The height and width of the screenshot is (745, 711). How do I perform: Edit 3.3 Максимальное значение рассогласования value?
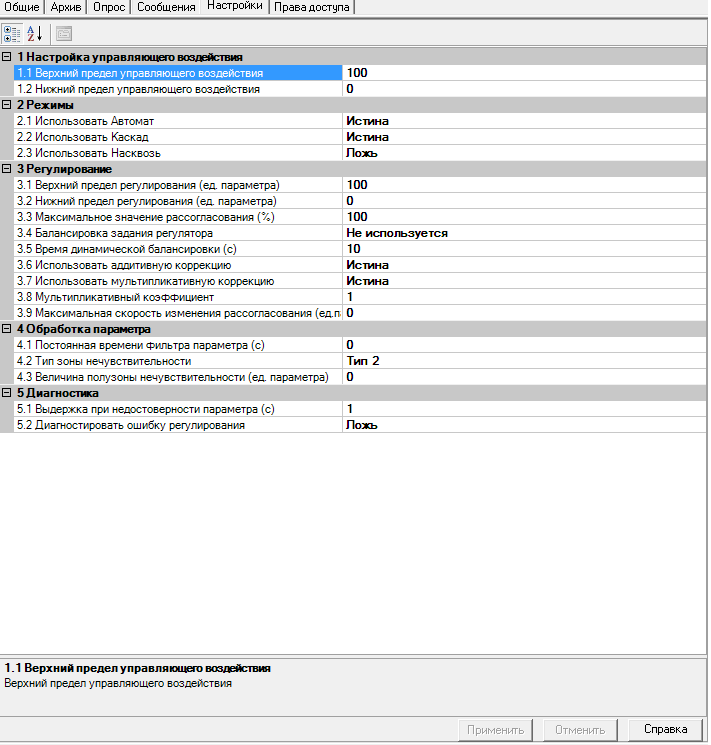tap(524, 217)
